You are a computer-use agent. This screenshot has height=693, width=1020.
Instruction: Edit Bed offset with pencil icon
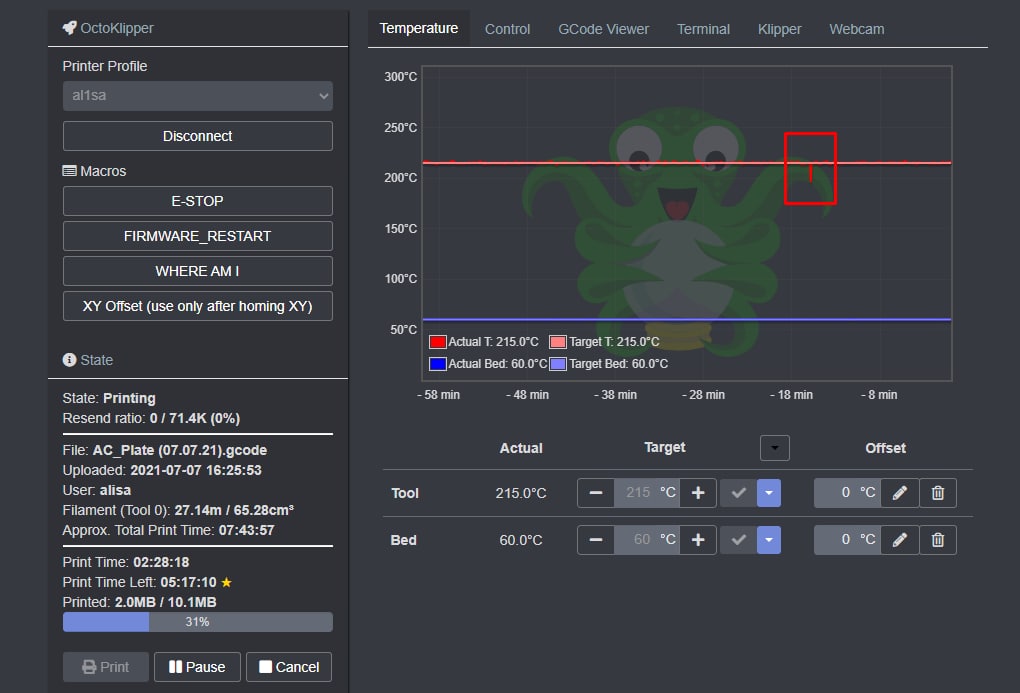[x=900, y=540]
